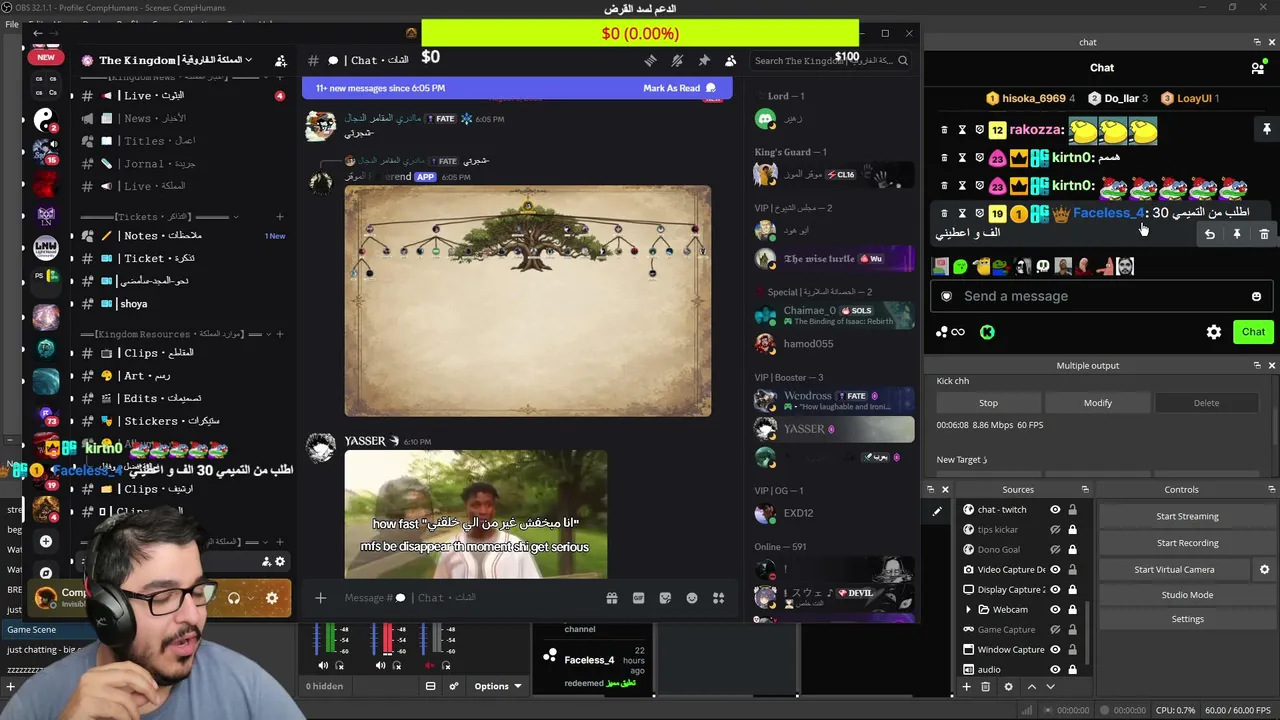The width and height of the screenshot is (1280, 720).
Task: Open Discord emoji picker in message bar
Action: coord(692,598)
